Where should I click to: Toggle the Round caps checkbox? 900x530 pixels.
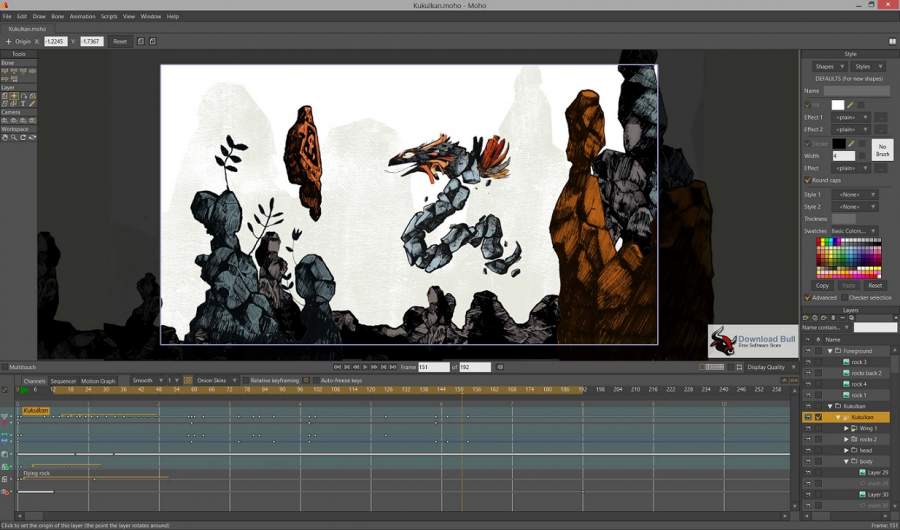pos(808,180)
